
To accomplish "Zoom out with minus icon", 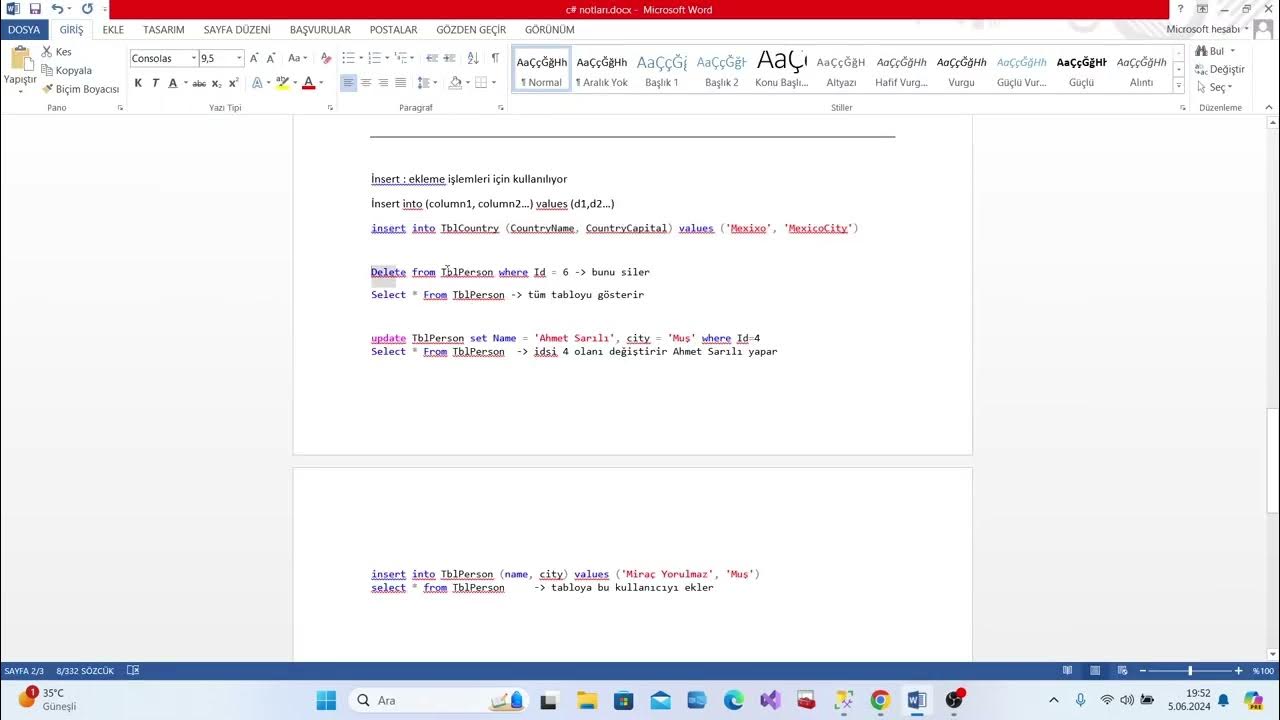I will [x=1143, y=671].
